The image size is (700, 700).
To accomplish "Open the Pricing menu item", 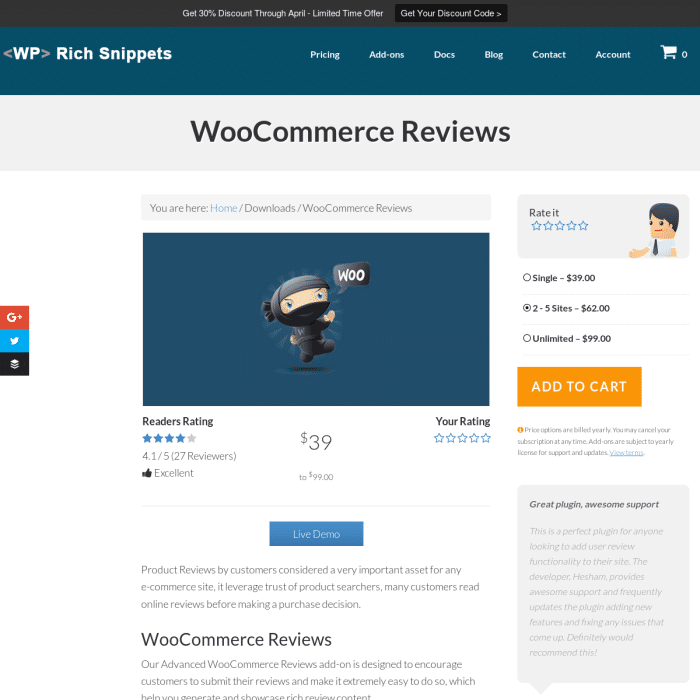I will click(325, 54).
